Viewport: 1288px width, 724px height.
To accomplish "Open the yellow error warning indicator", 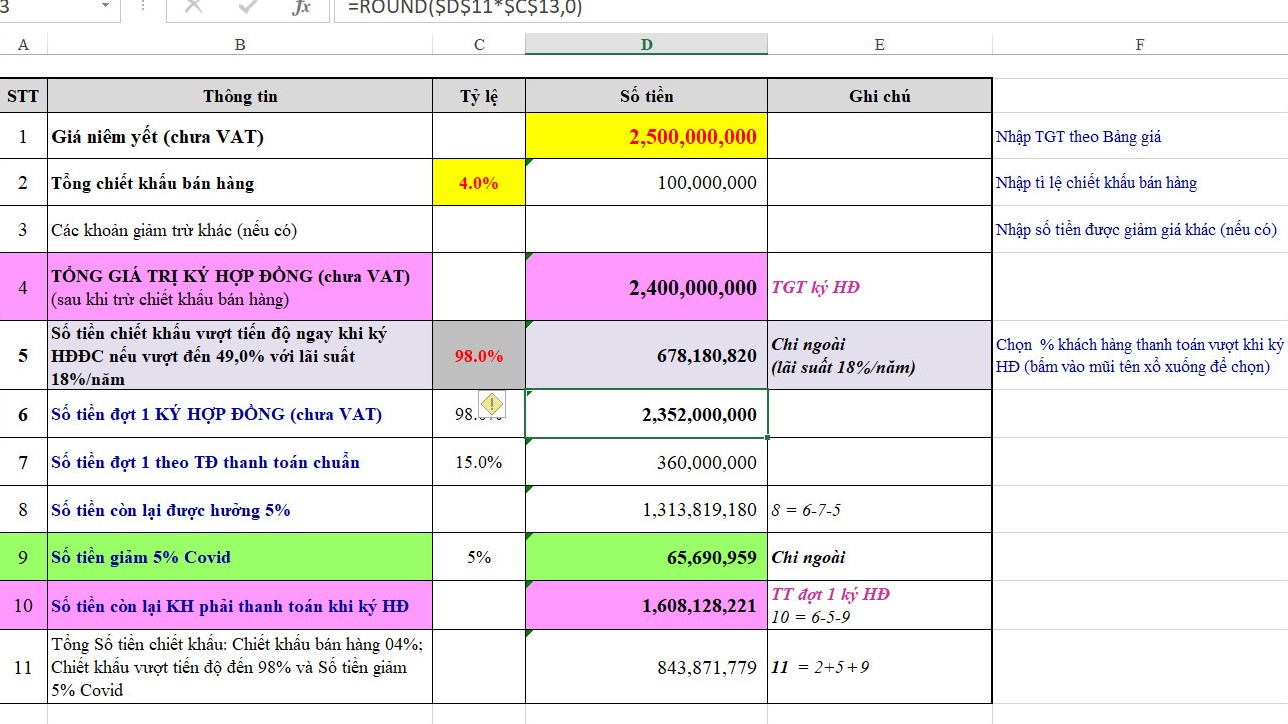I will point(492,404).
